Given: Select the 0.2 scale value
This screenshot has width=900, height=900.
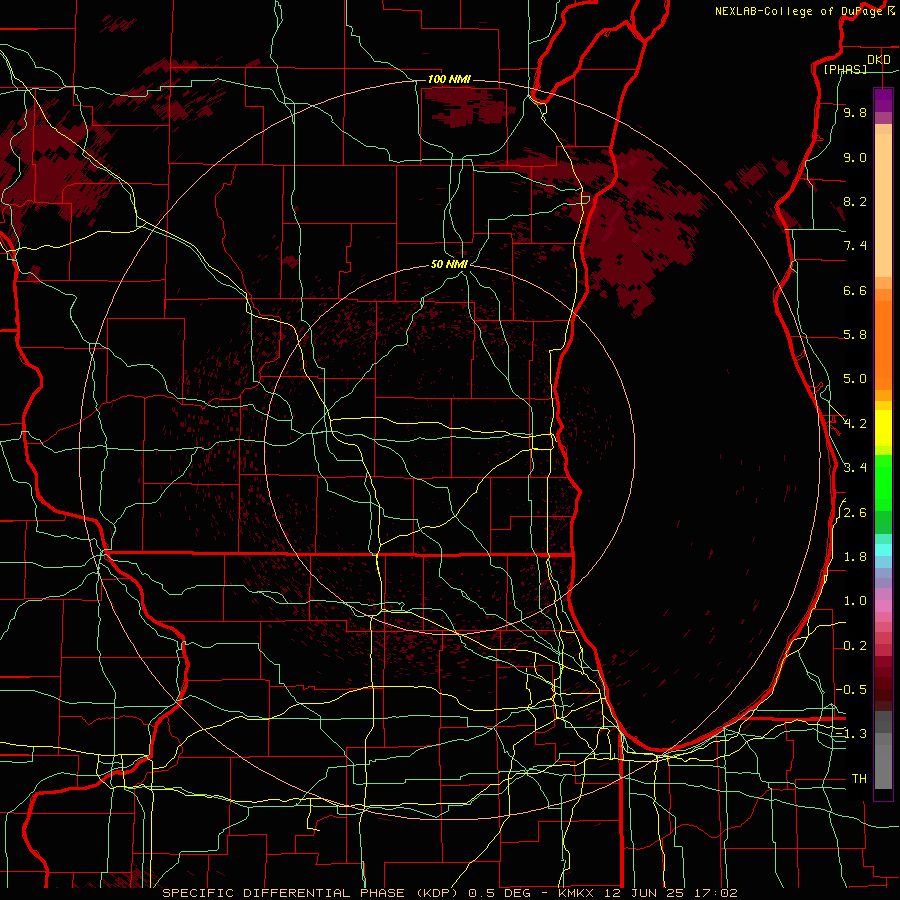Looking at the screenshot, I should [855, 646].
